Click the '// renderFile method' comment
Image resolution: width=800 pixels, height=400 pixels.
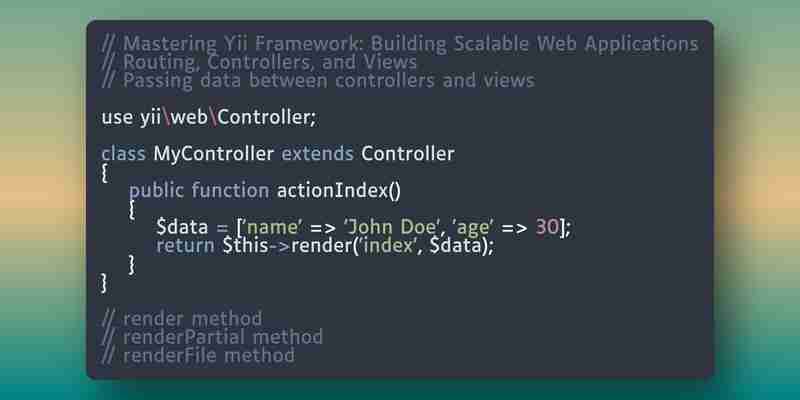198,356
